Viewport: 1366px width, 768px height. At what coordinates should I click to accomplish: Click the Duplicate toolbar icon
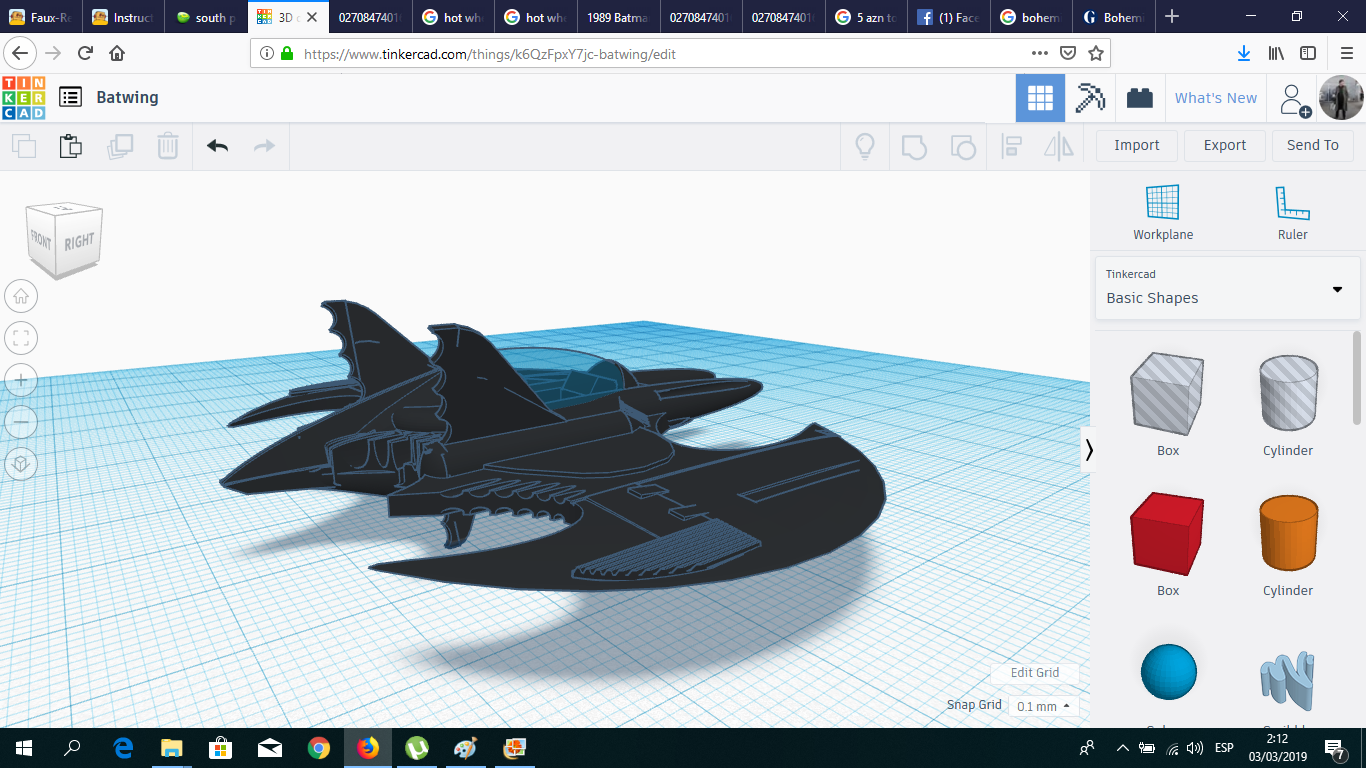[120, 146]
